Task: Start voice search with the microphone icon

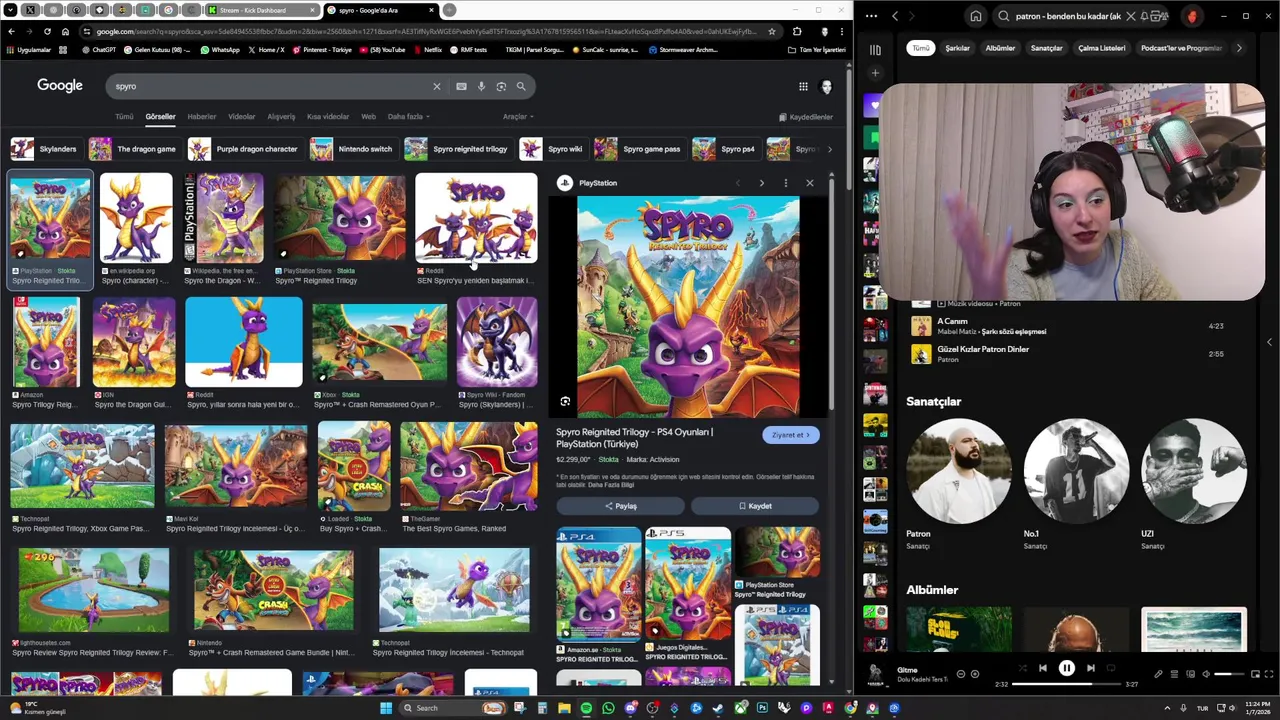Action: point(481,86)
